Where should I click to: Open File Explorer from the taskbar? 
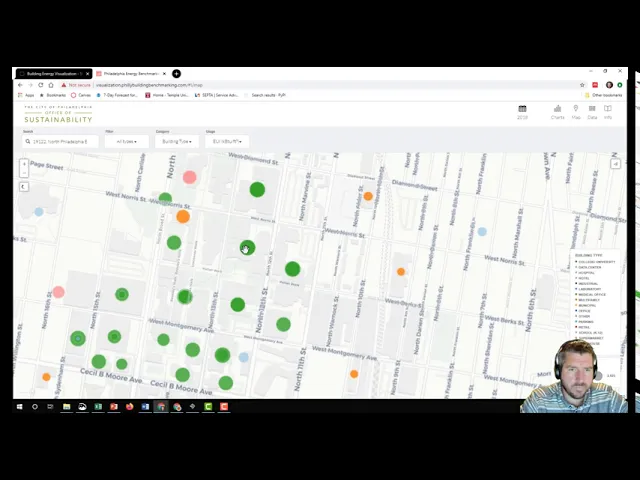[67, 407]
